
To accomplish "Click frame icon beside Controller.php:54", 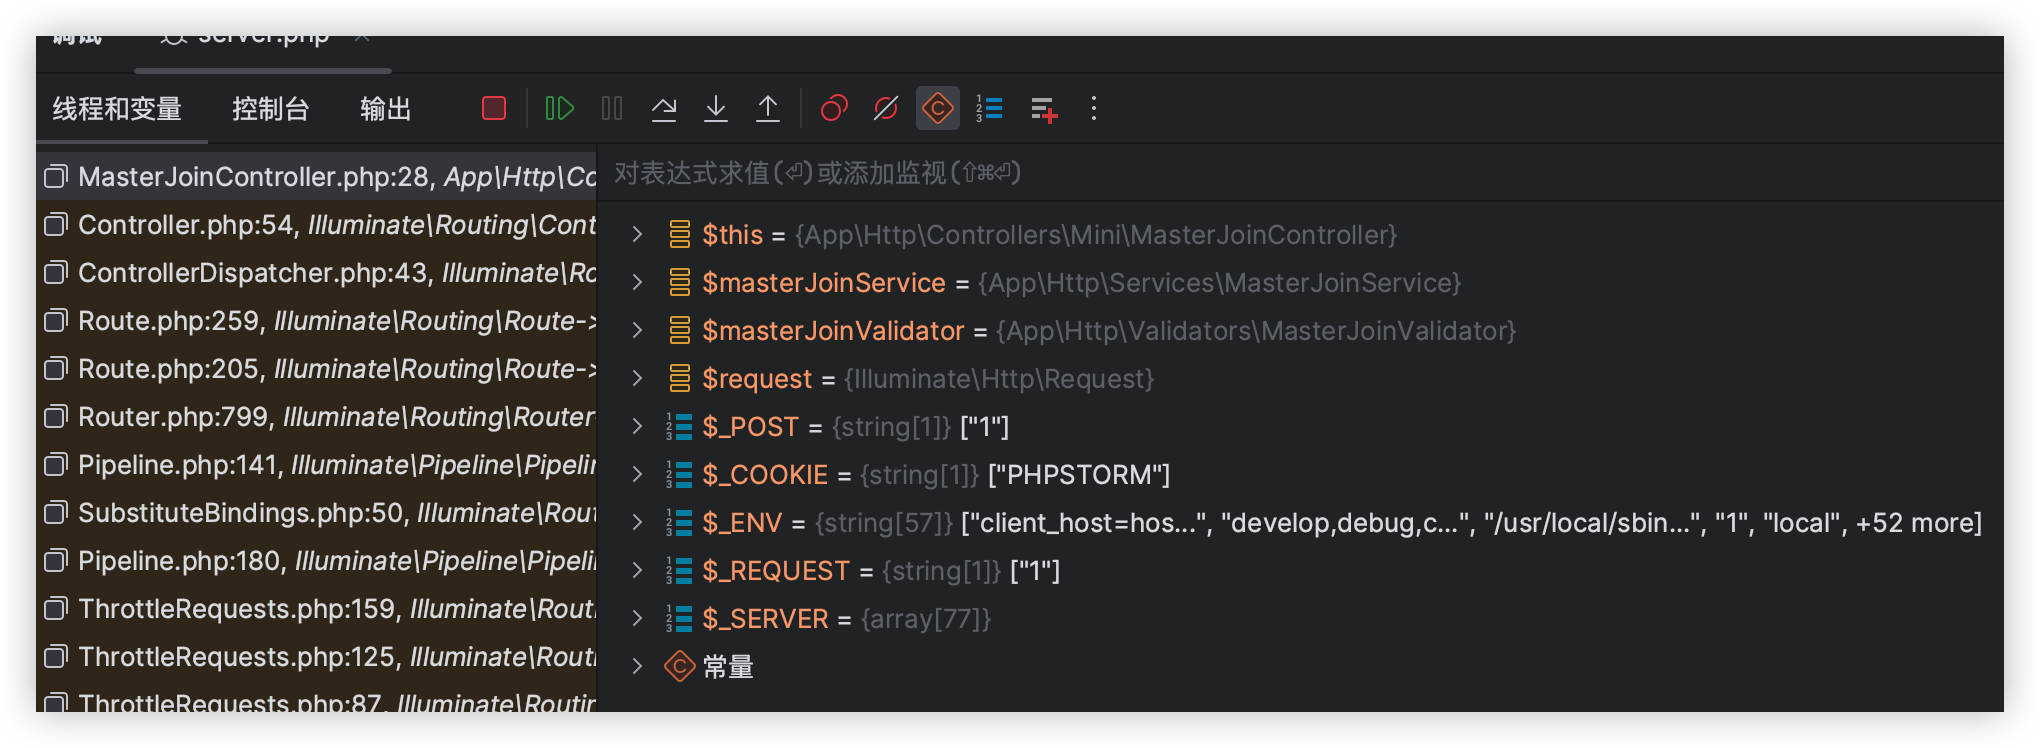I will pyautogui.click(x=56, y=225).
